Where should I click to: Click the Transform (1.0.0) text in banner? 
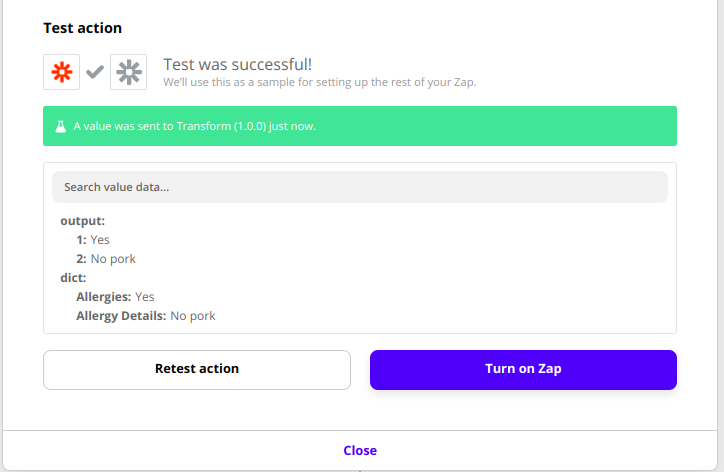[x=221, y=127]
